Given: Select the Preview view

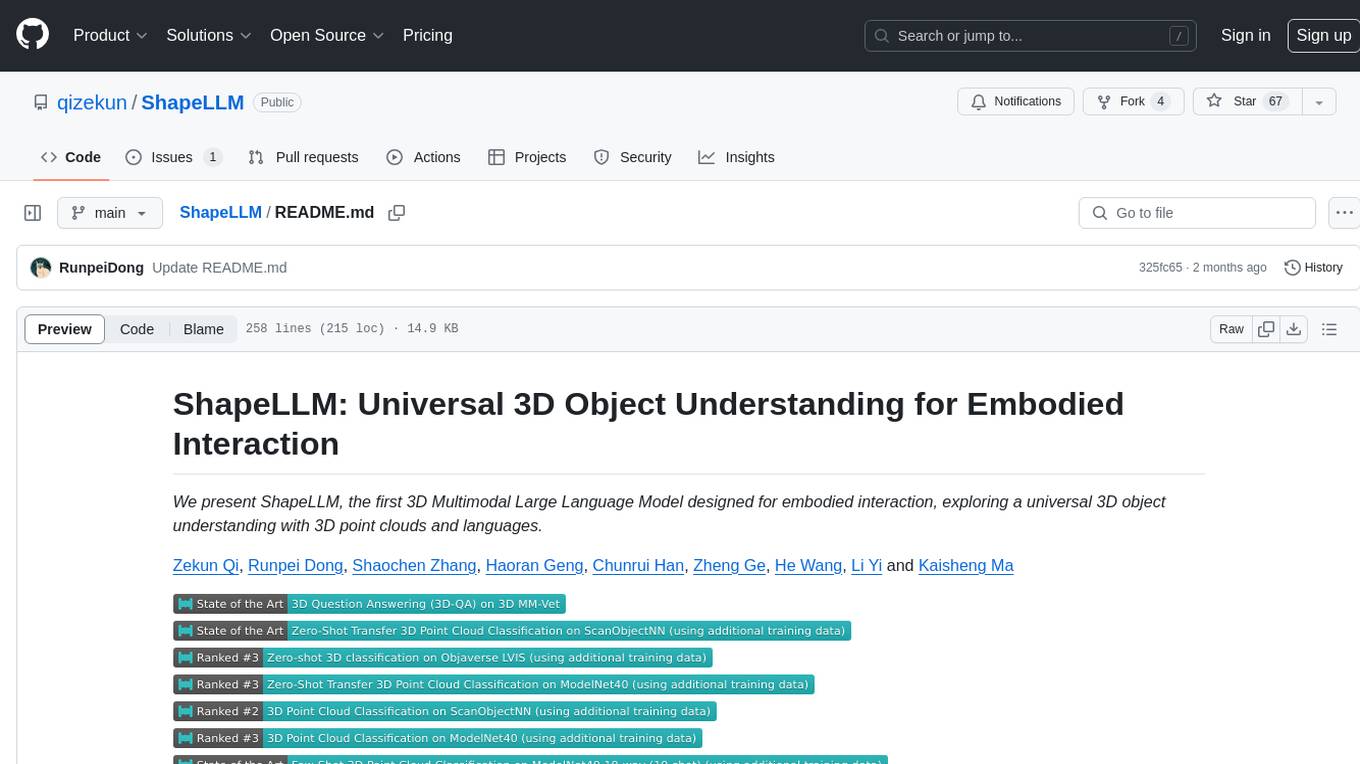Looking at the screenshot, I should coord(65,329).
